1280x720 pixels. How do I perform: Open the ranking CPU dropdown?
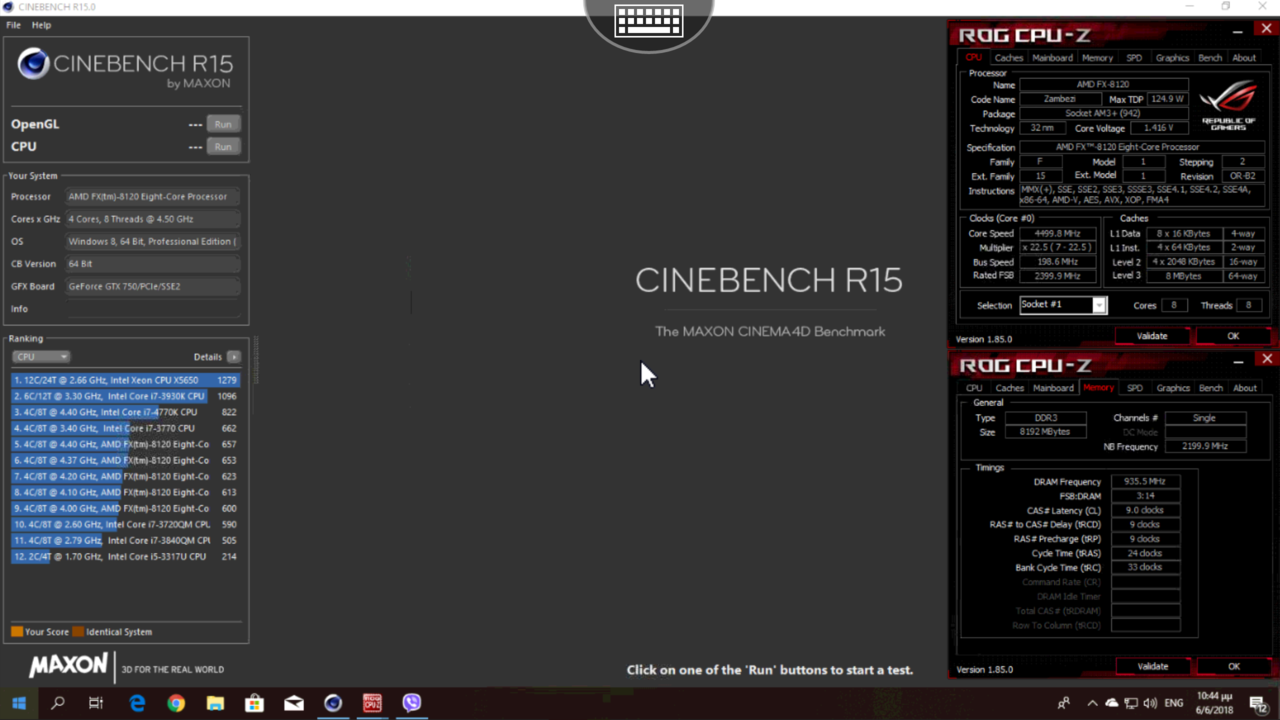point(40,356)
